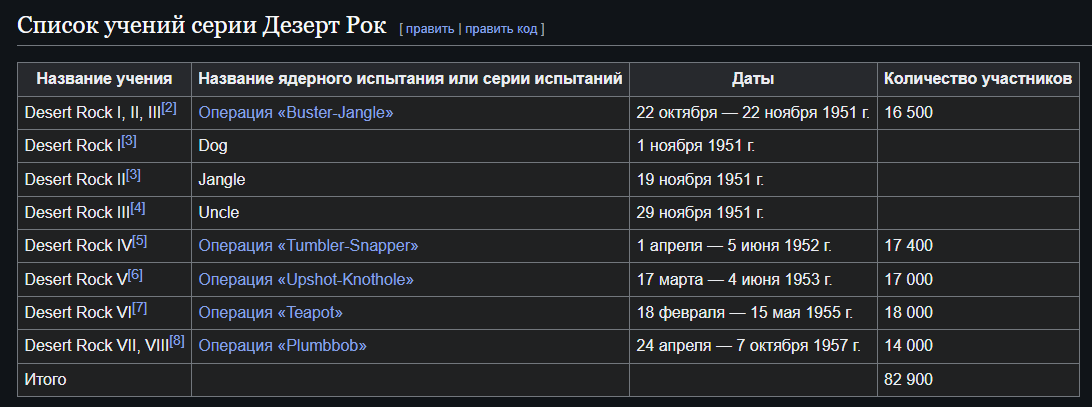This screenshot has width=1092, height=407.
Task: Open the Операция «Teapot» article link
Action: (x=271, y=312)
